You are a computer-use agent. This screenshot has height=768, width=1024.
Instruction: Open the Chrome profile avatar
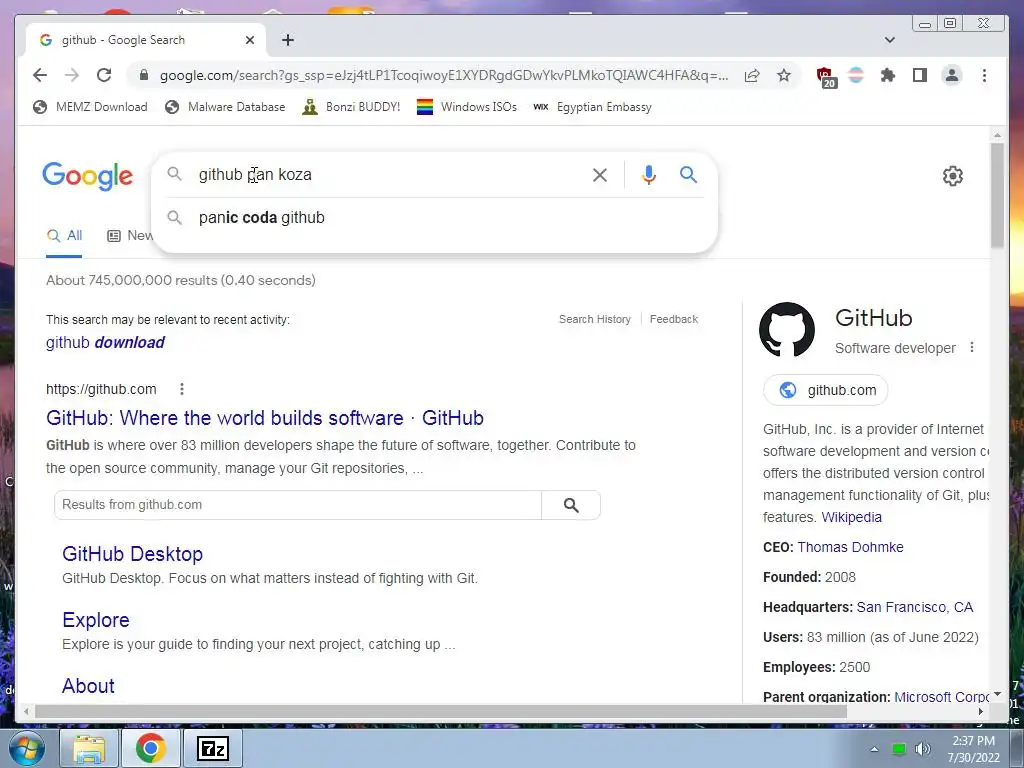952,75
